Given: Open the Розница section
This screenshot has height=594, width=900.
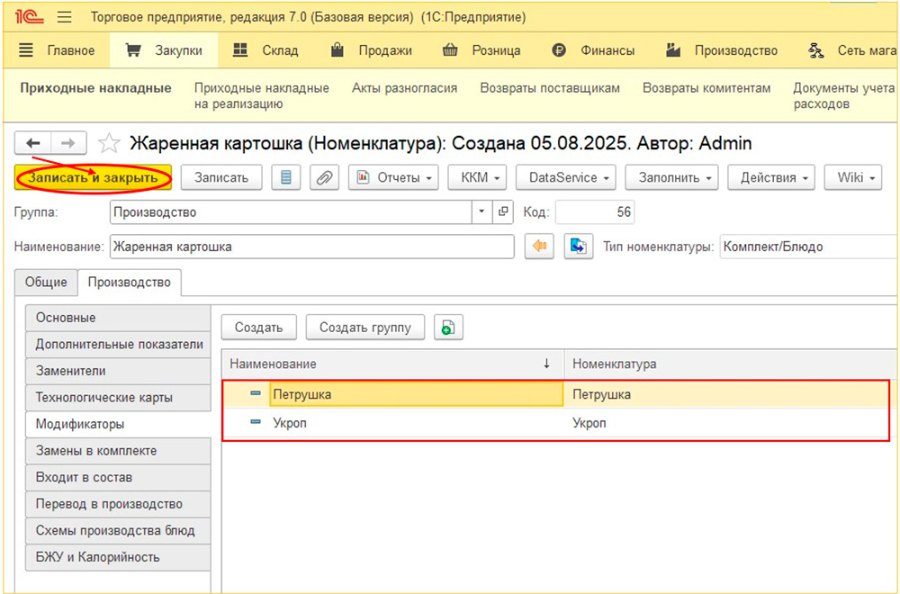Looking at the screenshot, I should pyautogui.click(x=482, y=51).
